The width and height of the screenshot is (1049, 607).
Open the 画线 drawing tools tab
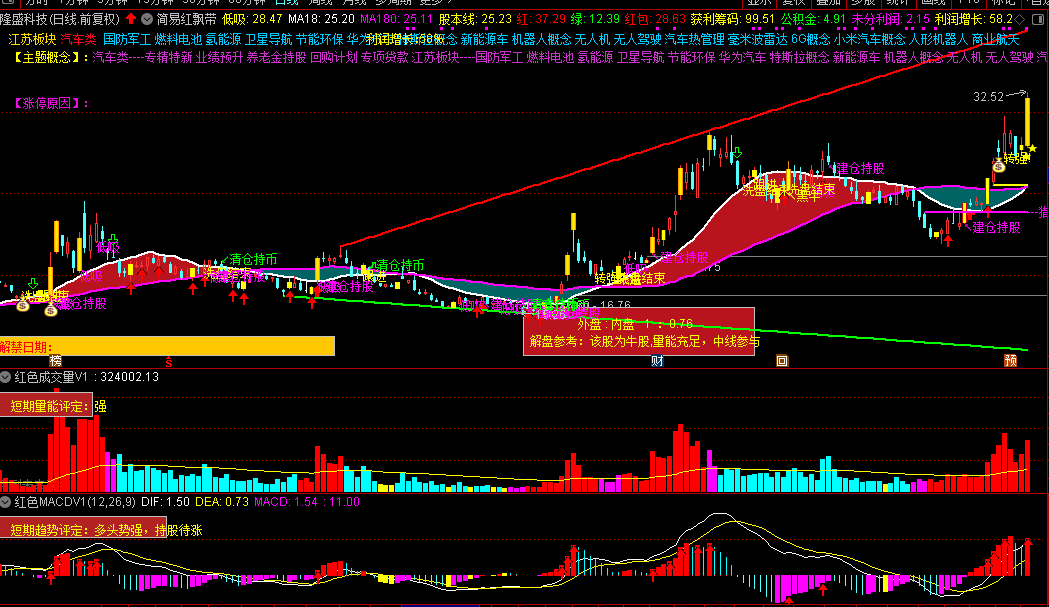pyautogui.click(x=934, y=3)
